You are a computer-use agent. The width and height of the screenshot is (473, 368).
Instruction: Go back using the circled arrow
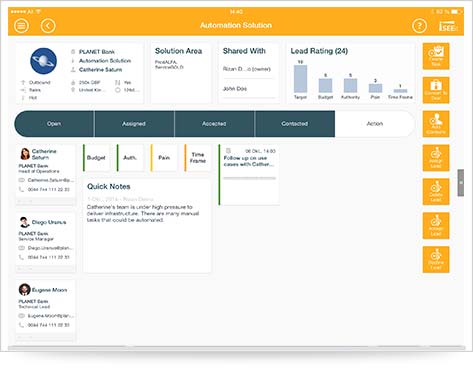(x=48, y=26)
